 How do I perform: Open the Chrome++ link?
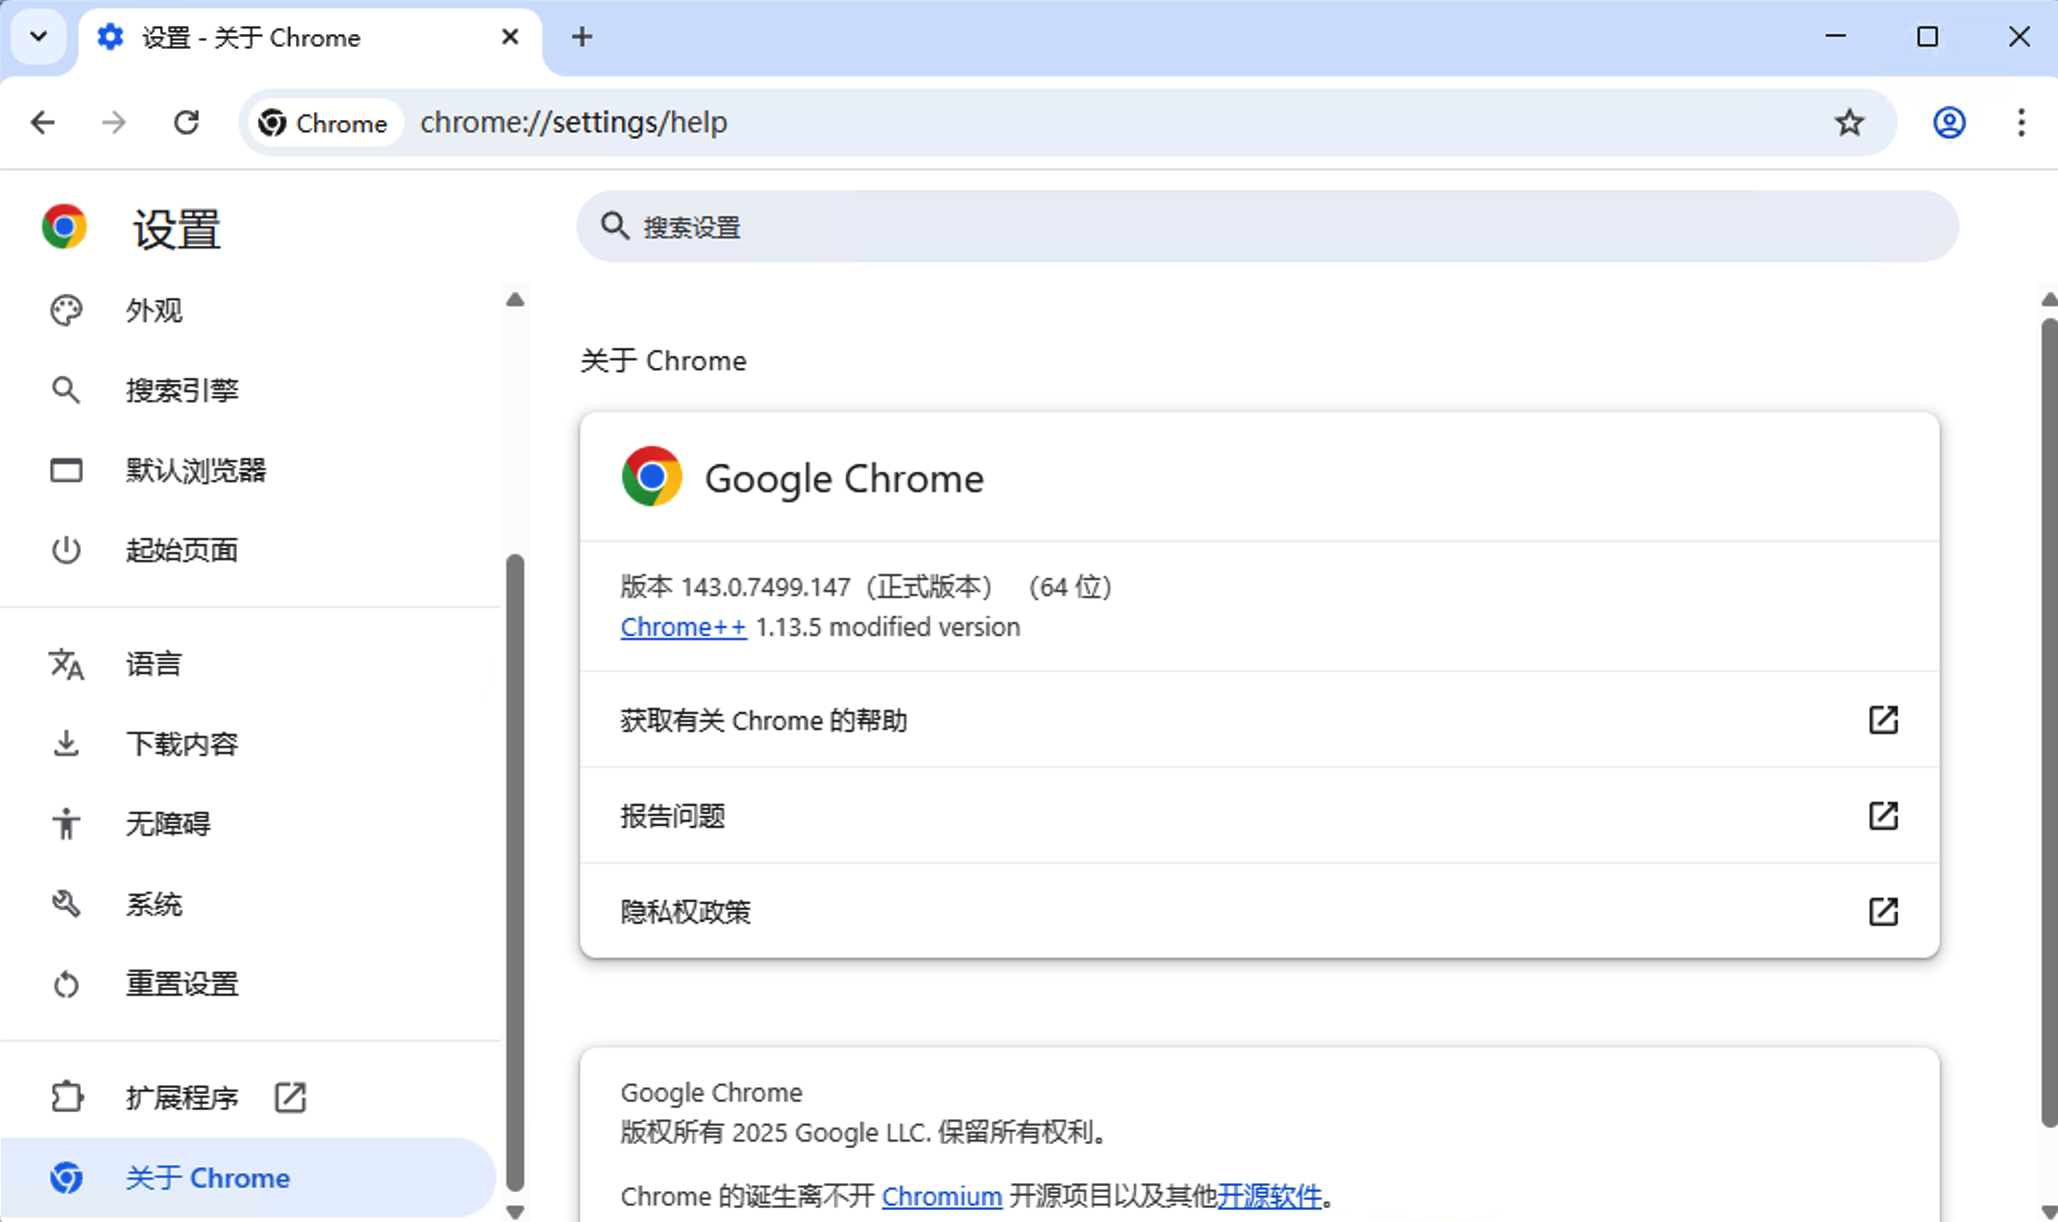coord(683,628)
